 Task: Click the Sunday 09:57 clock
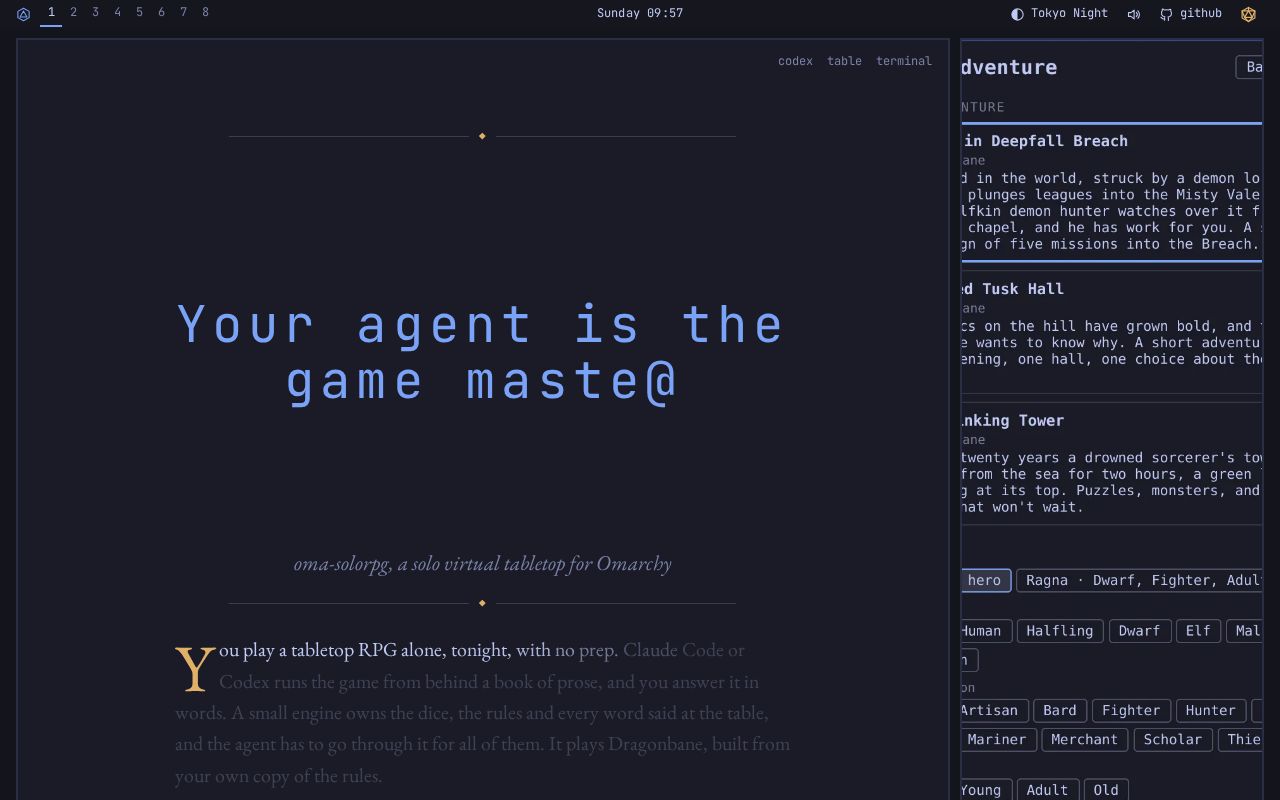click(x=640, y=14)
